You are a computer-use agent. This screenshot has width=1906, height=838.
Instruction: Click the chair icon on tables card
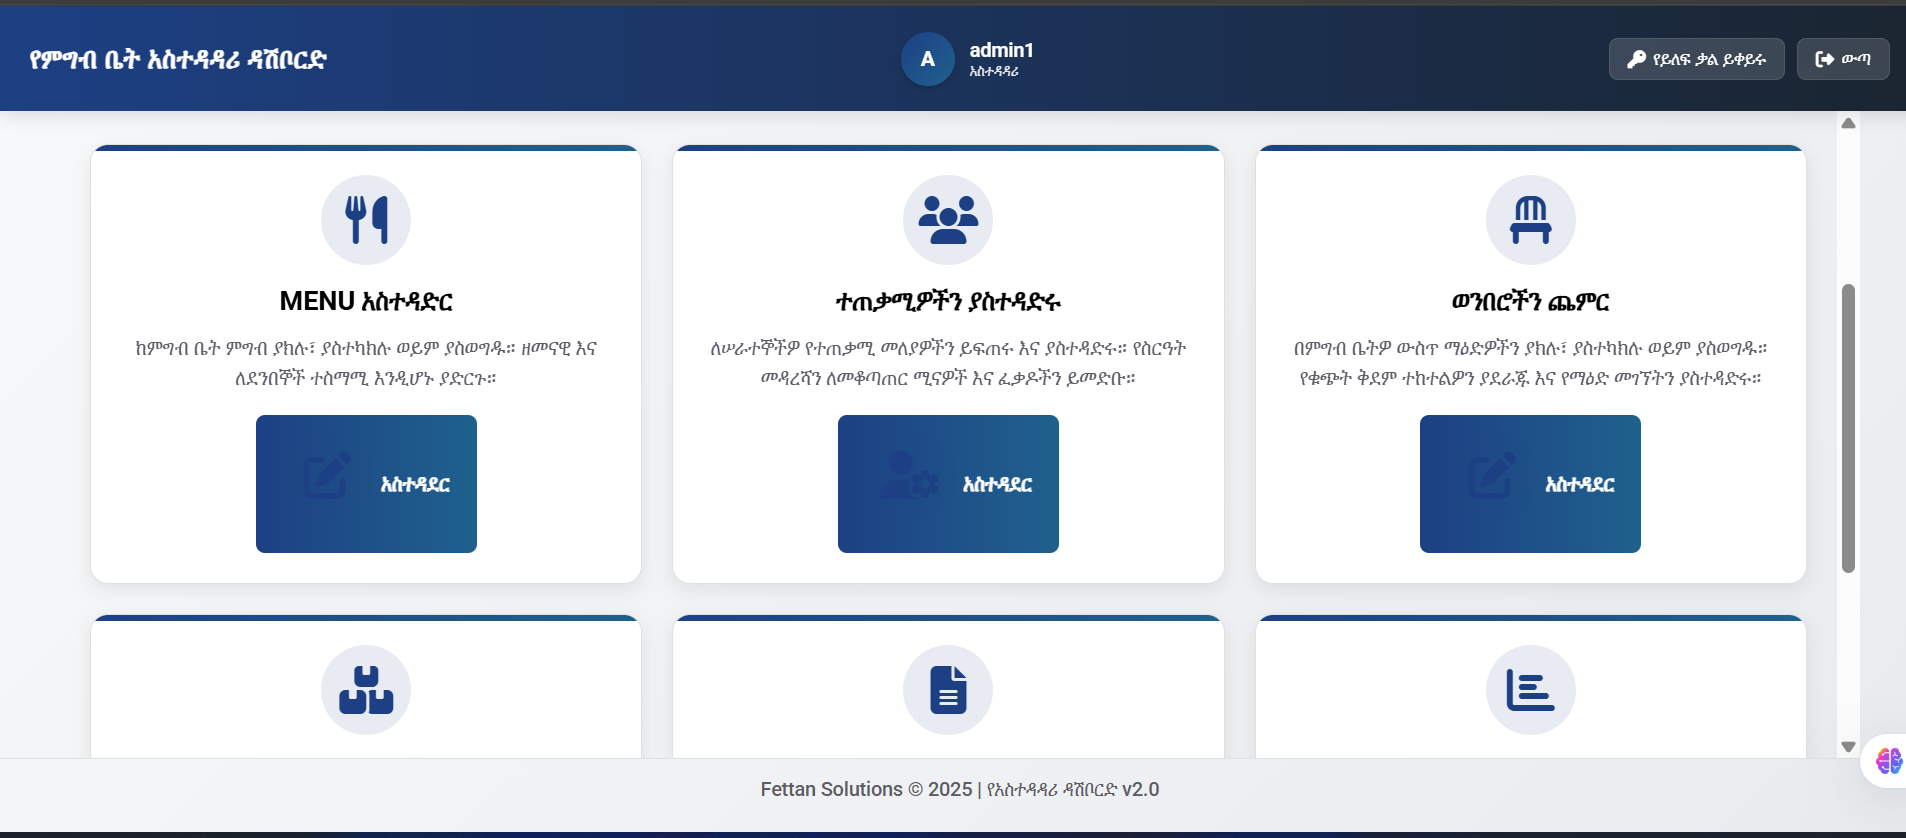click(1530, 220)
